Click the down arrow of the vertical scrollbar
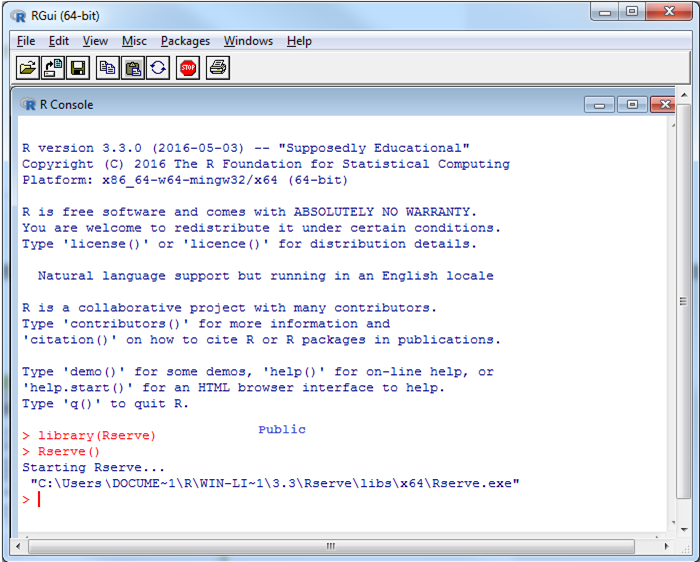700x562 pixels. pyautogui.click(x=684, y=530)
